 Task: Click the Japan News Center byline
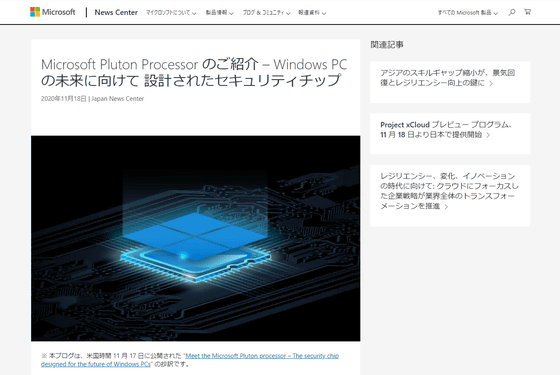[118, 99]
